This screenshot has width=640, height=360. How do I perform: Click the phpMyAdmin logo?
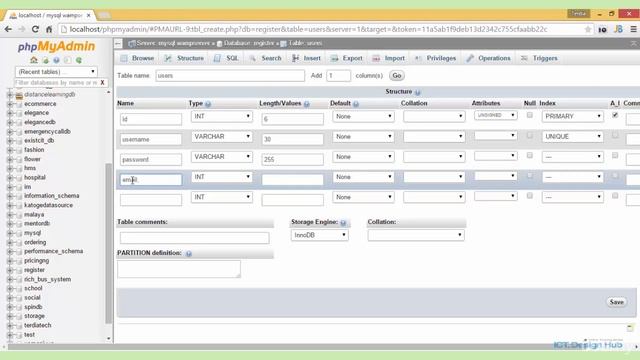point(56,47)
